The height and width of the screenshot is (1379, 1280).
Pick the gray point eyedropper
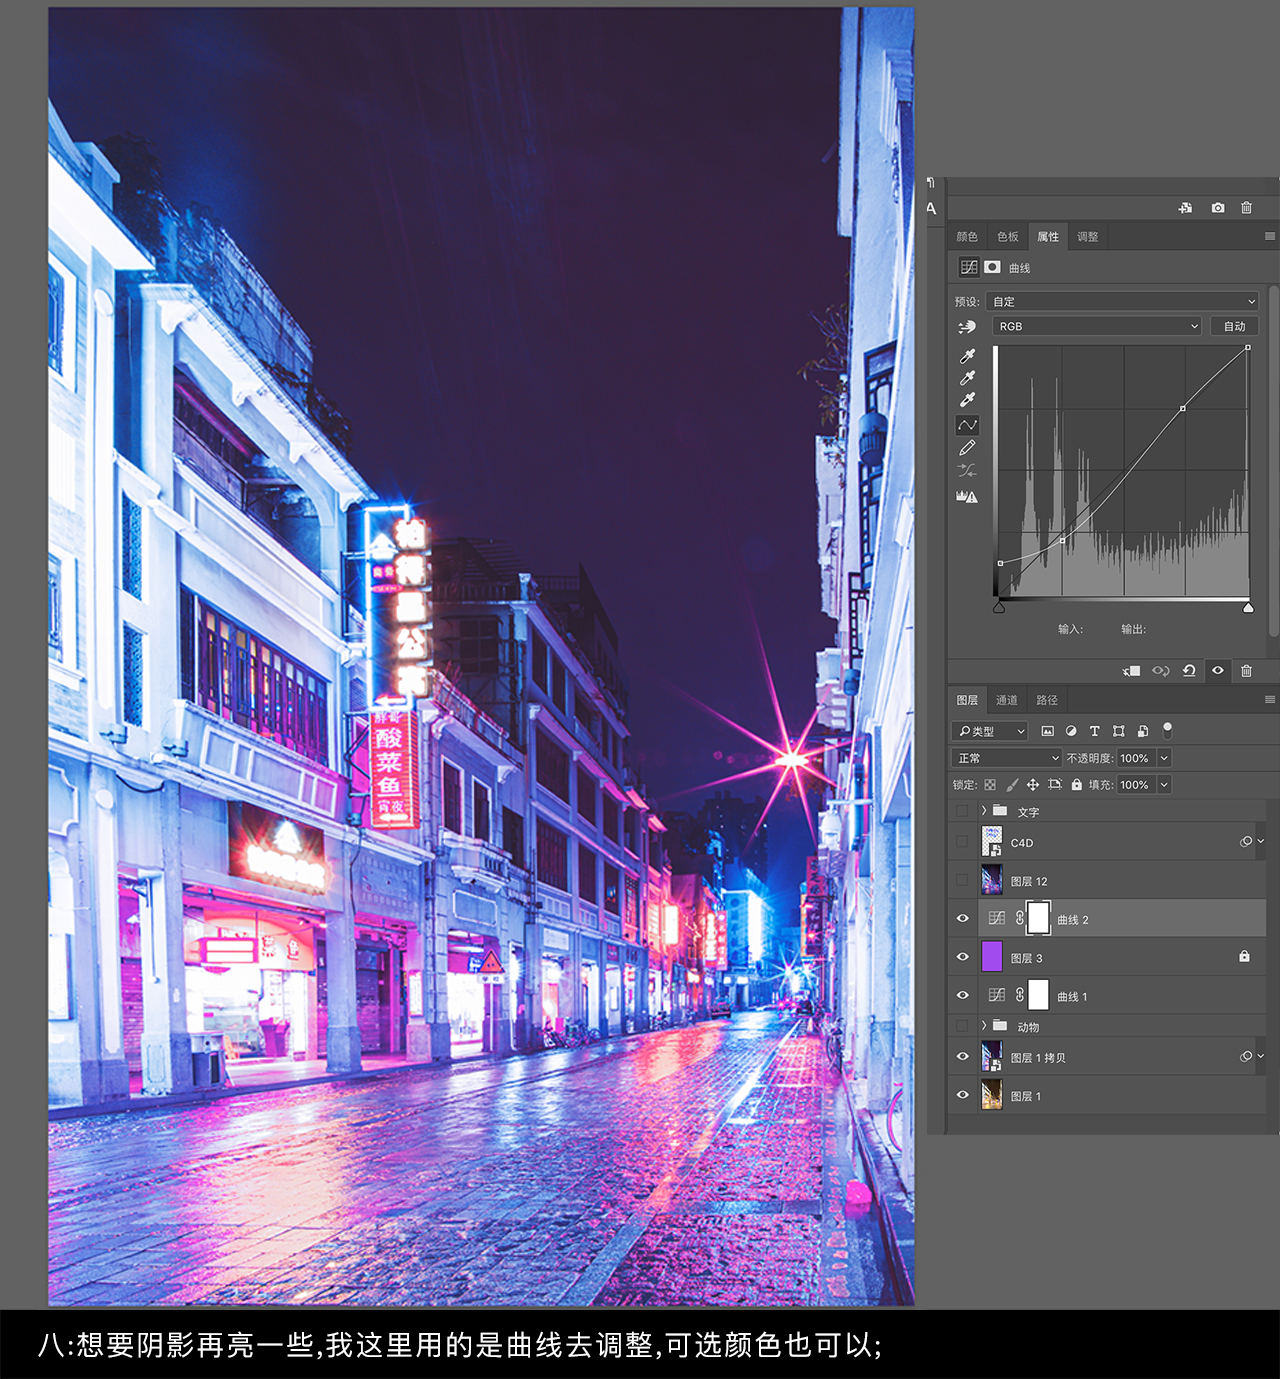coord(967,378)
